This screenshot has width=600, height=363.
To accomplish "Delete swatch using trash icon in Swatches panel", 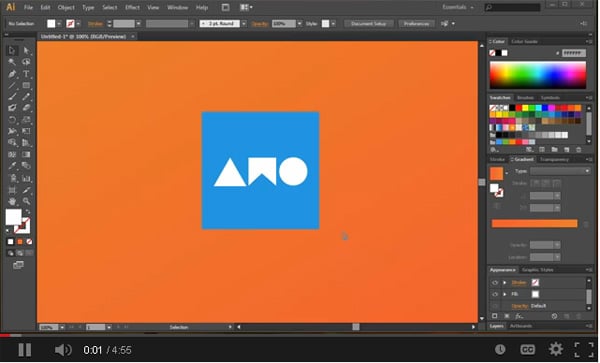I will point(579,150).
